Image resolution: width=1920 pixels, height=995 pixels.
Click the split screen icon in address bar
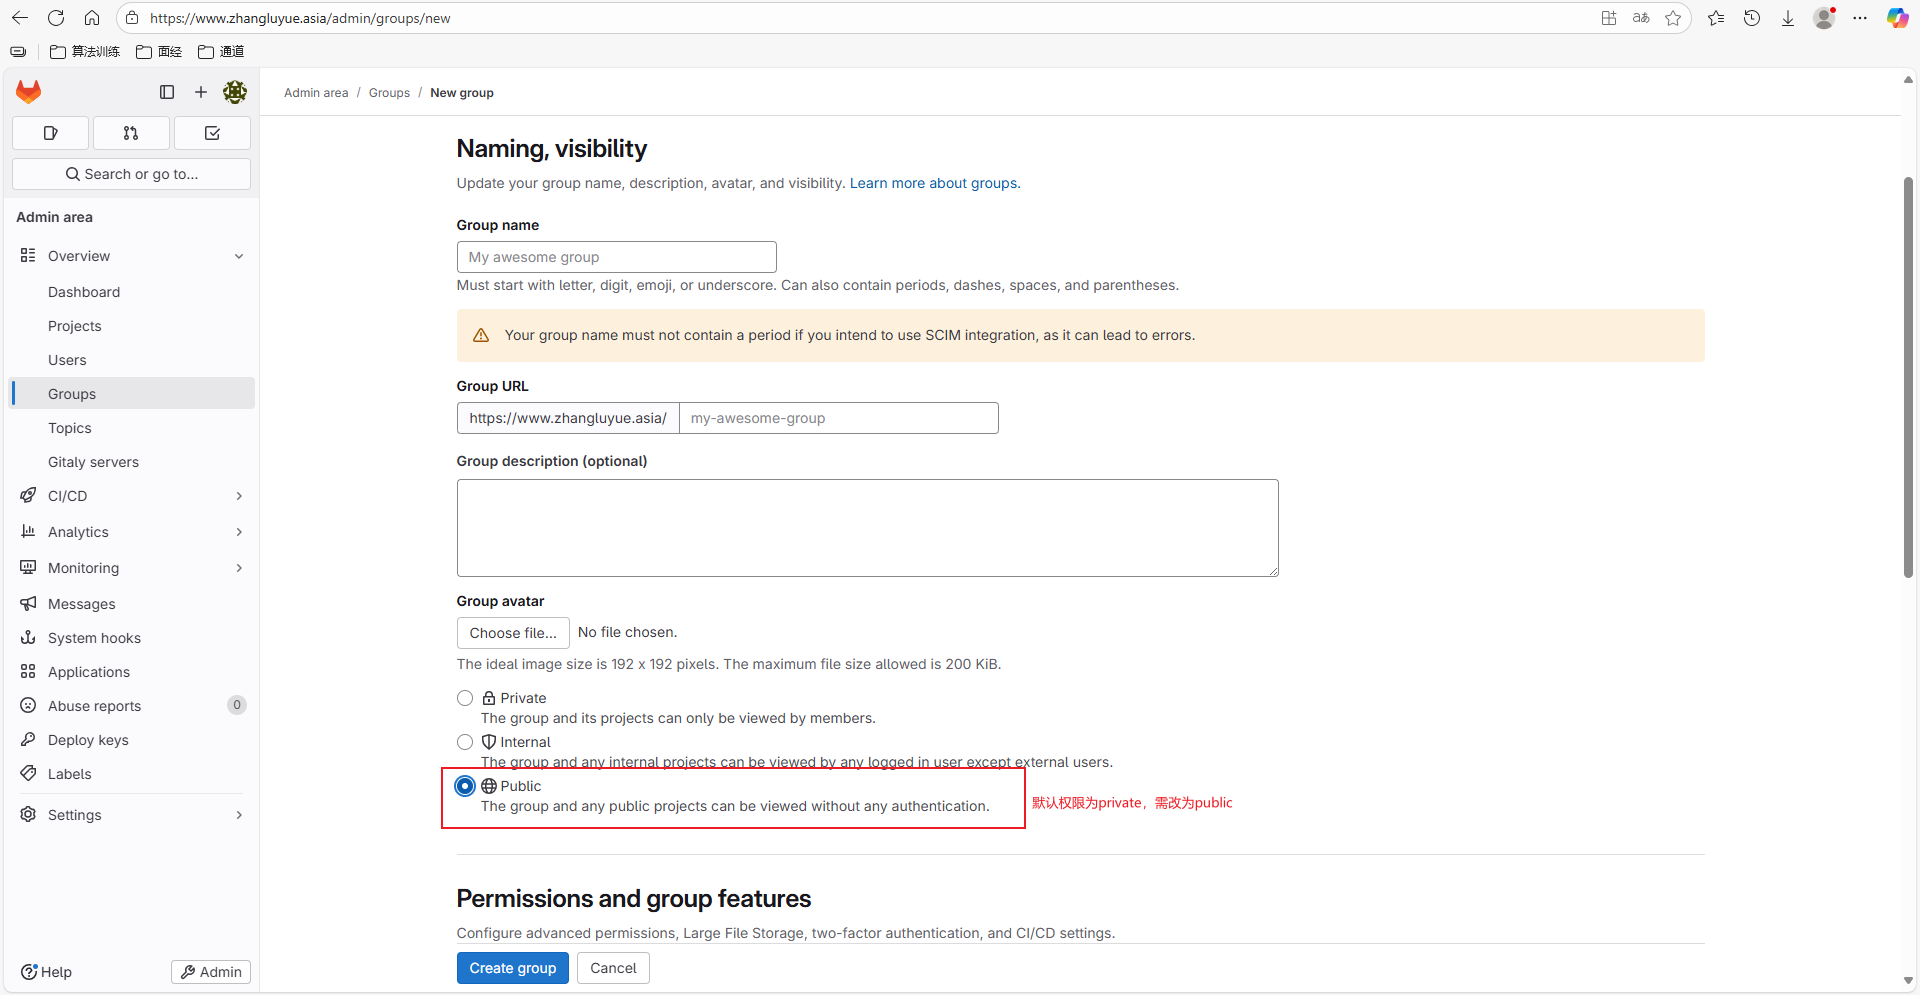1609,18
